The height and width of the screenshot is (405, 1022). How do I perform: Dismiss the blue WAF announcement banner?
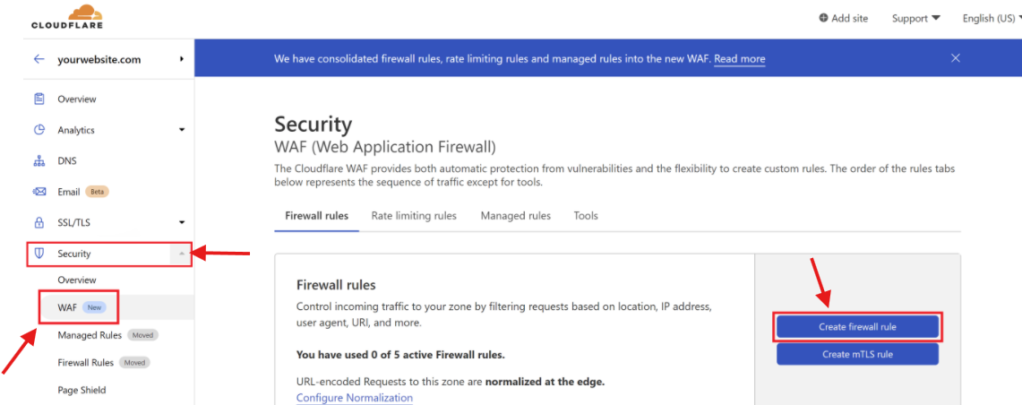pos(955,59)
